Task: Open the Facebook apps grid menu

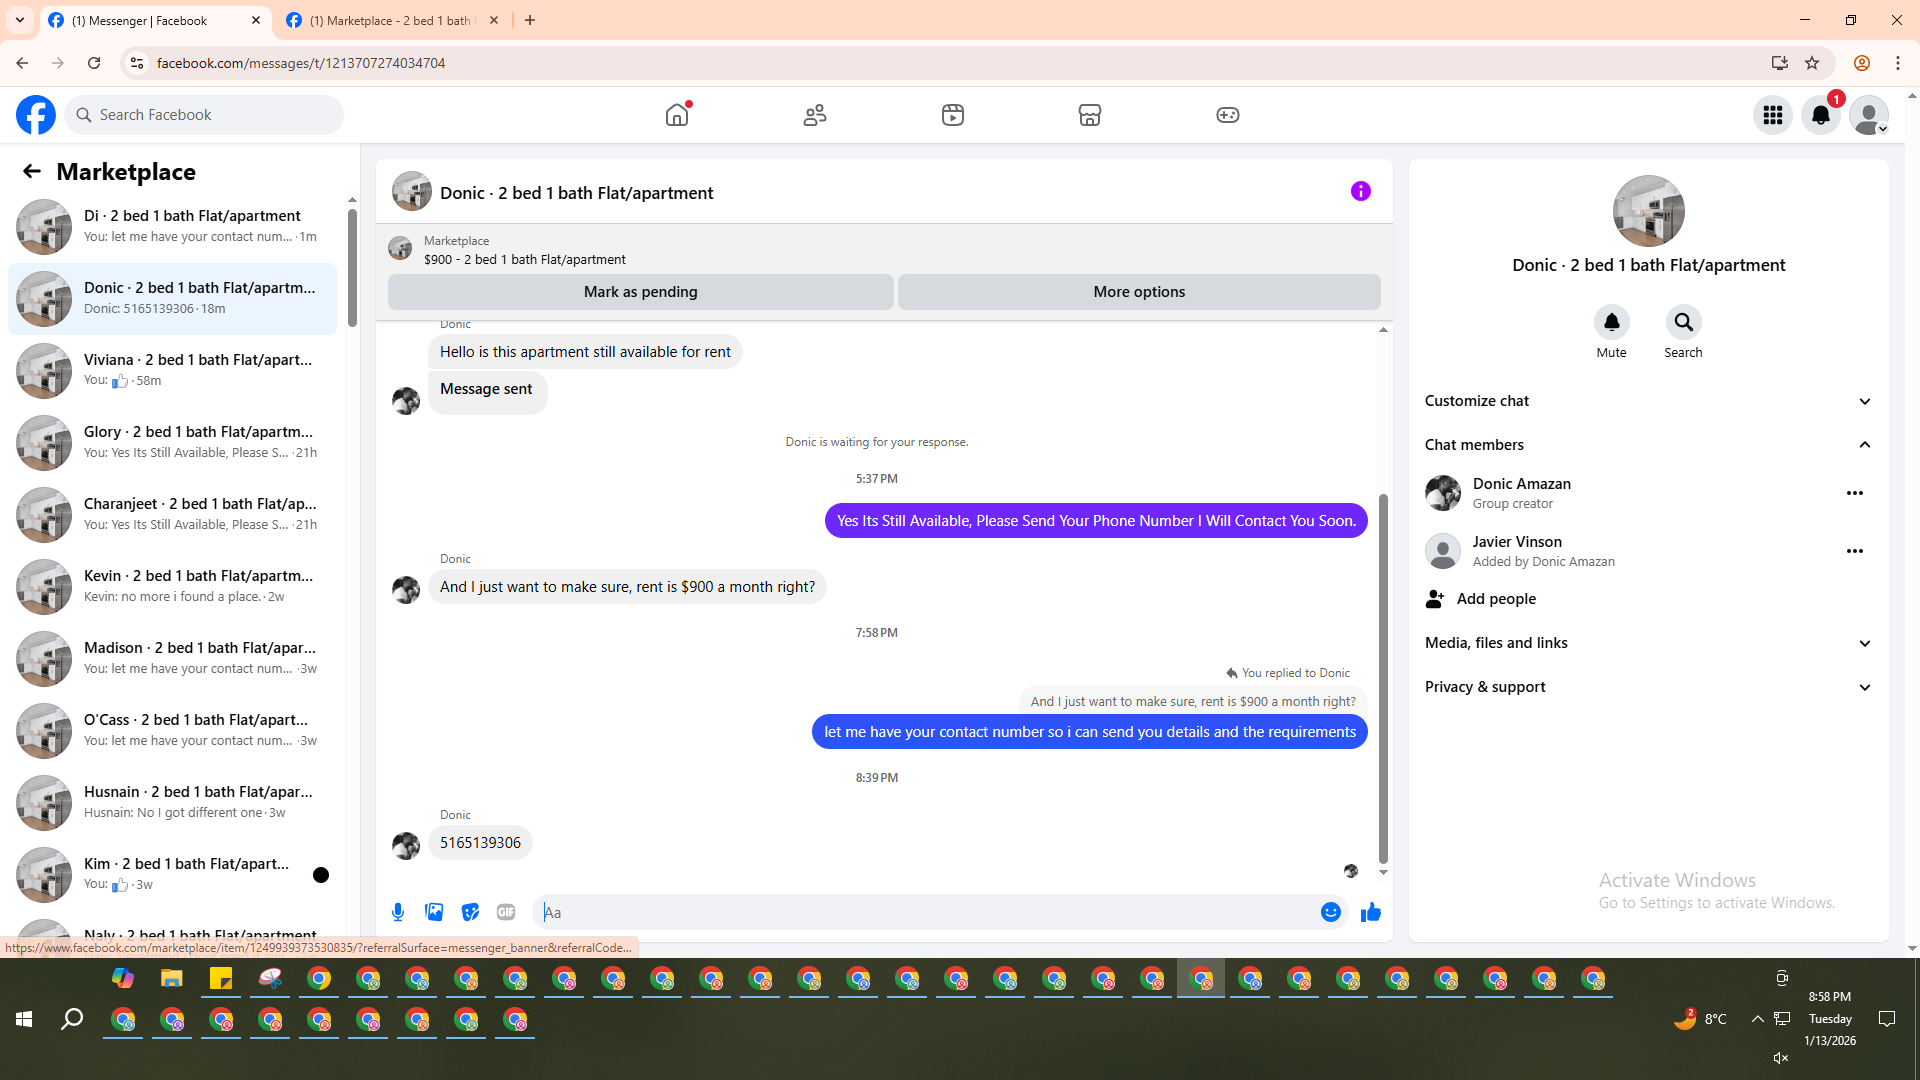Action: pos(1772,115)
